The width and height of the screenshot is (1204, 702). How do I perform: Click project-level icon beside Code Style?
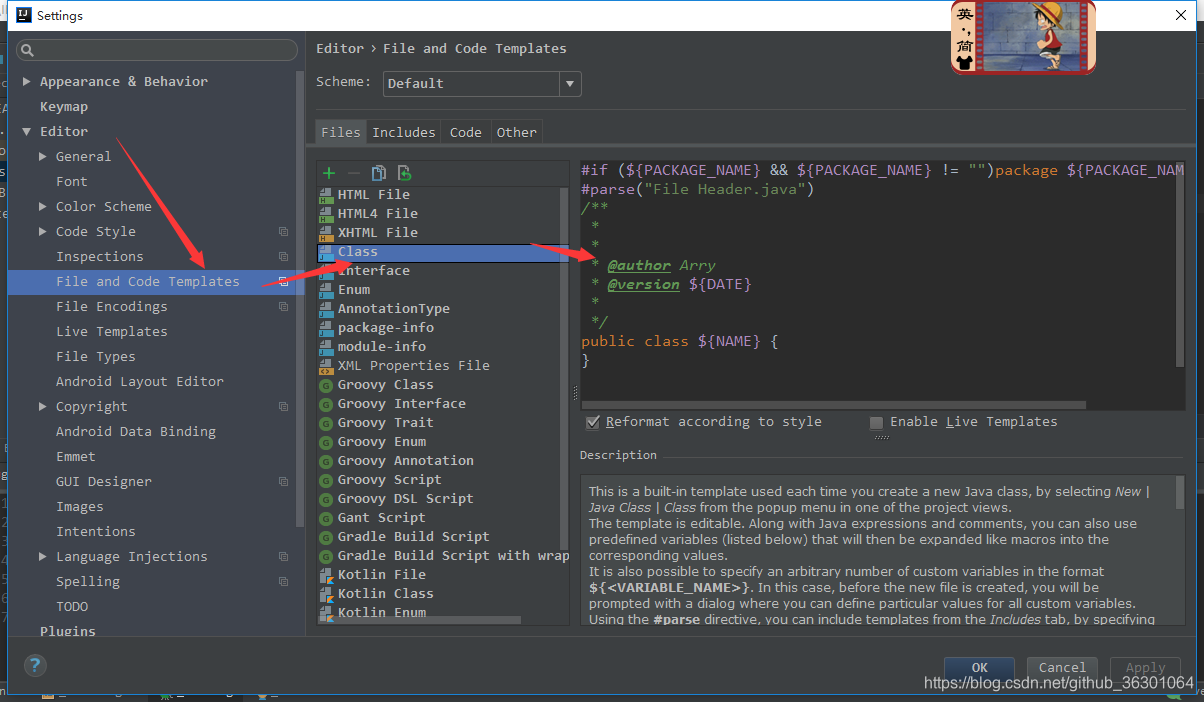click(x=283, y=232)
